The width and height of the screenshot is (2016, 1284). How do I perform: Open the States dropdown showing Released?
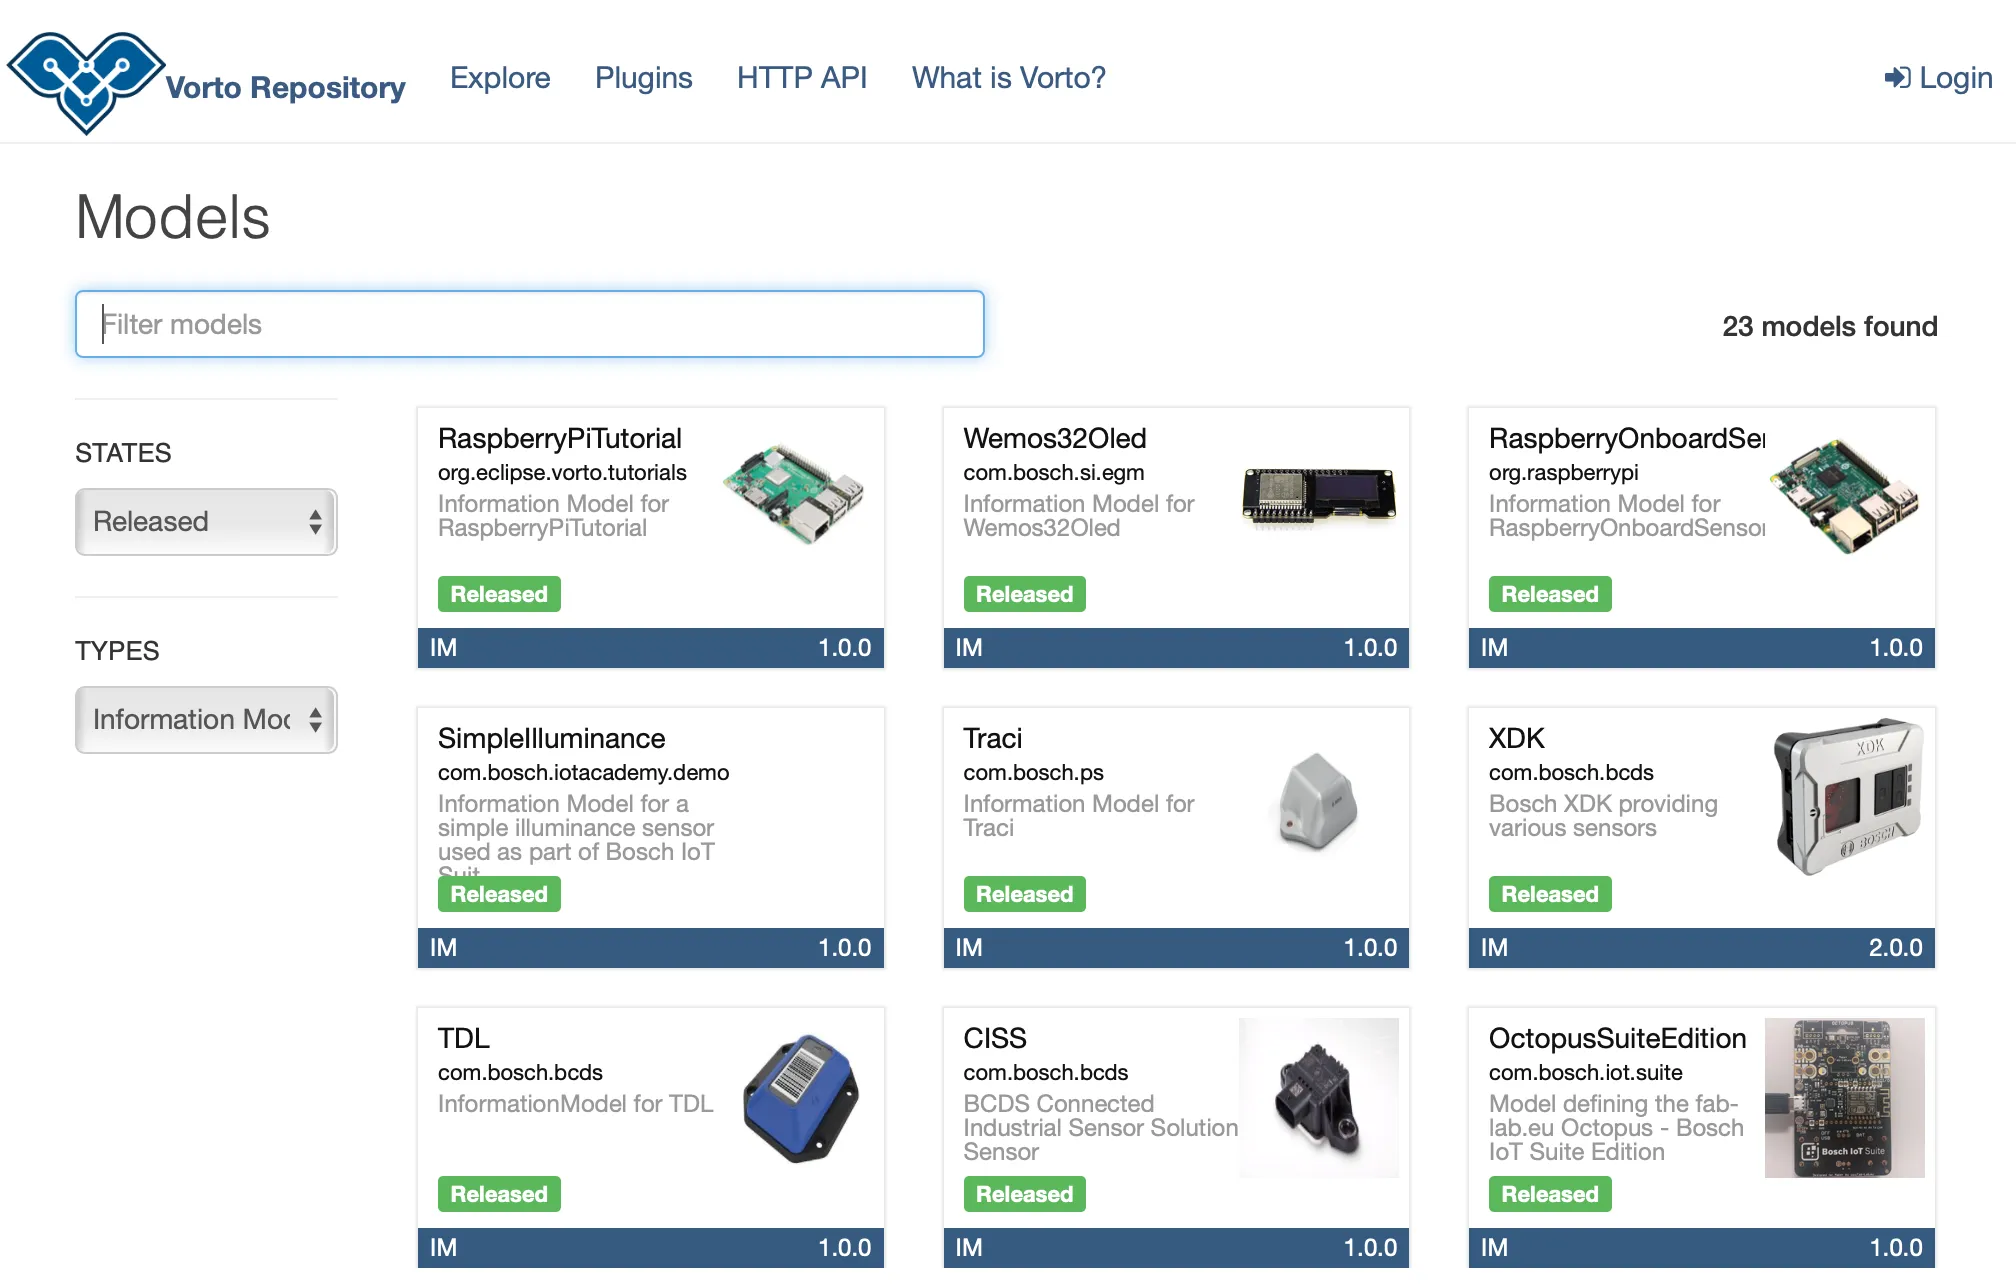pos(206,522)
